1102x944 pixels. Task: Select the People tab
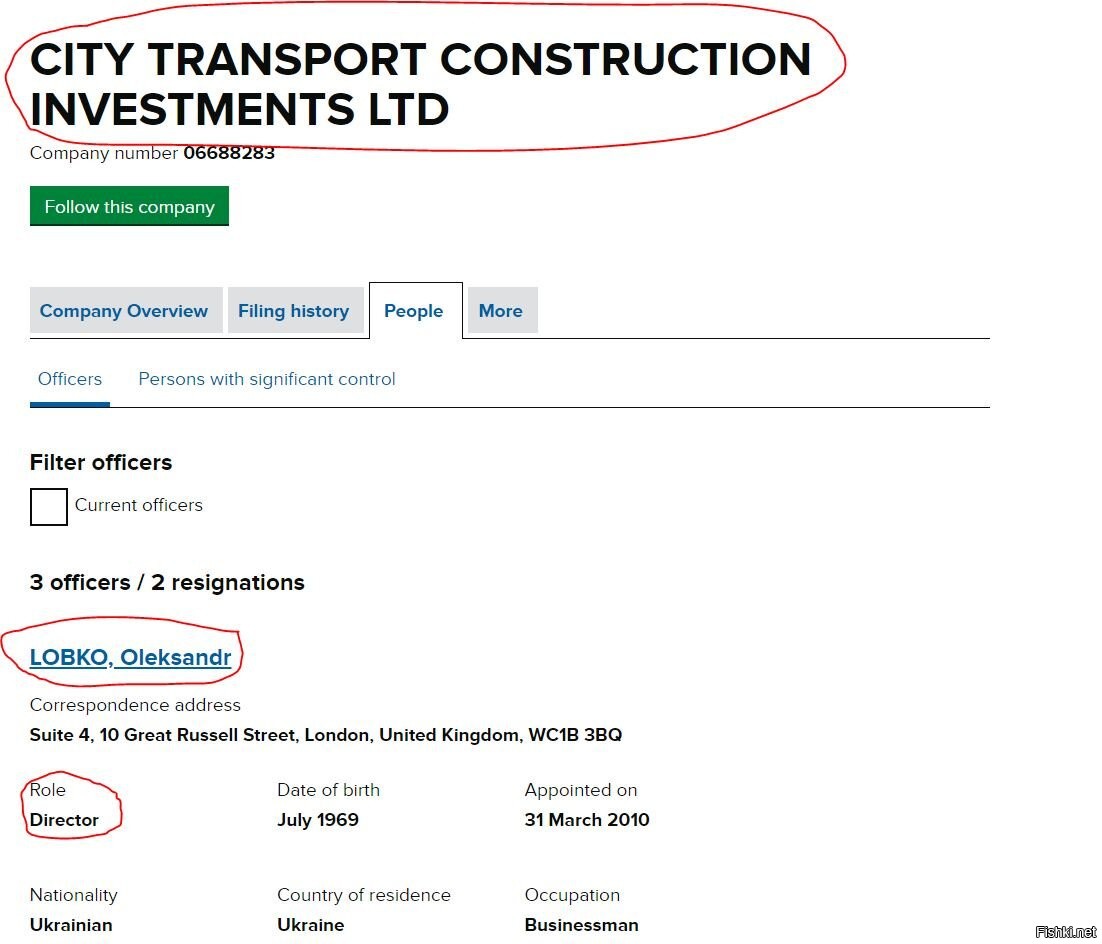tap(415, 311)
